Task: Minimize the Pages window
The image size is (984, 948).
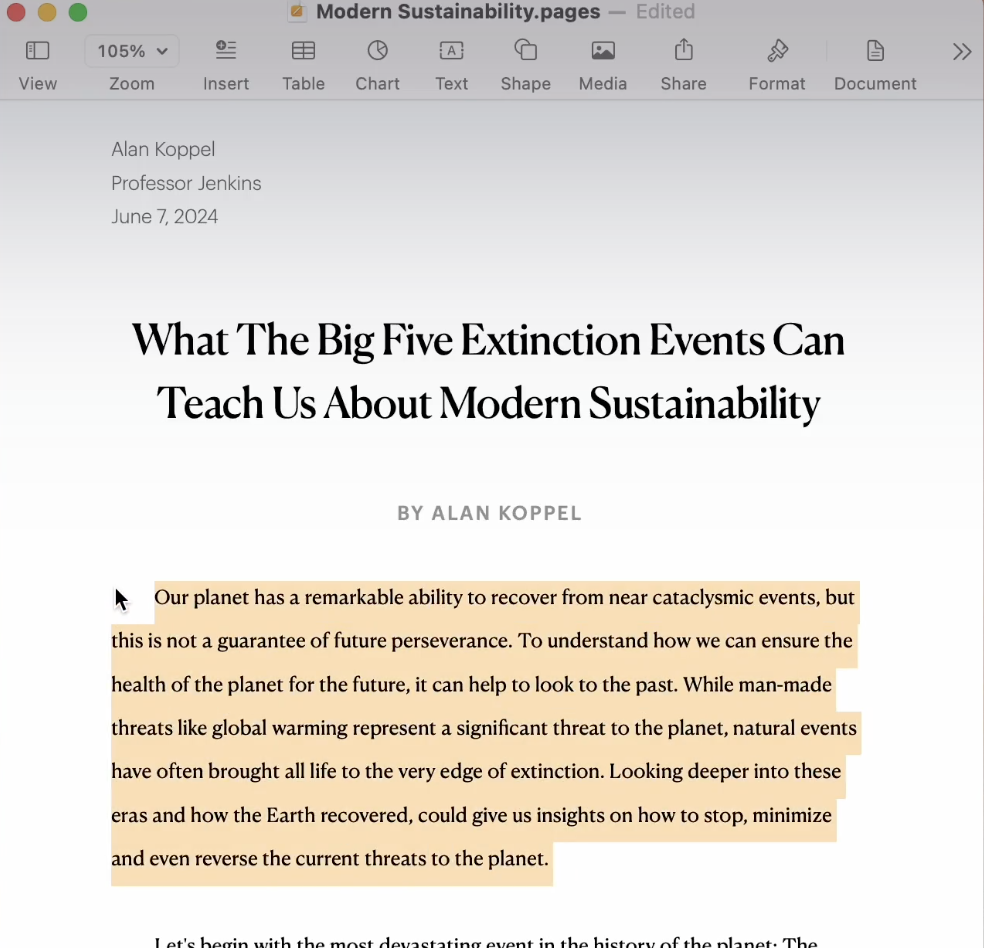Action: pos(47,12)
